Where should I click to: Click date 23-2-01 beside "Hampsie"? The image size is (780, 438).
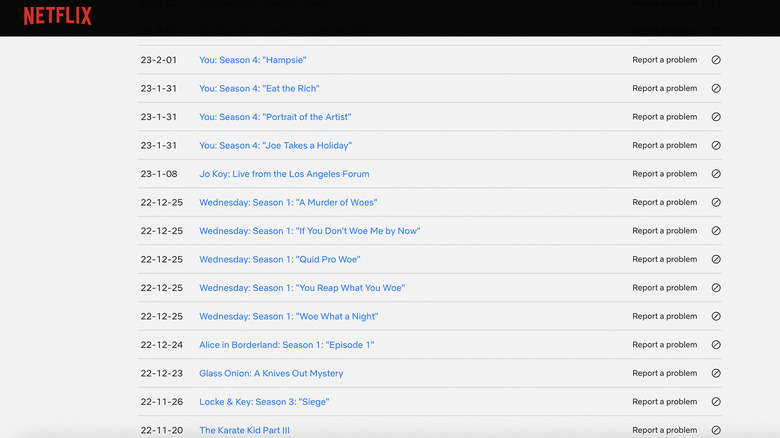point(159,60)
